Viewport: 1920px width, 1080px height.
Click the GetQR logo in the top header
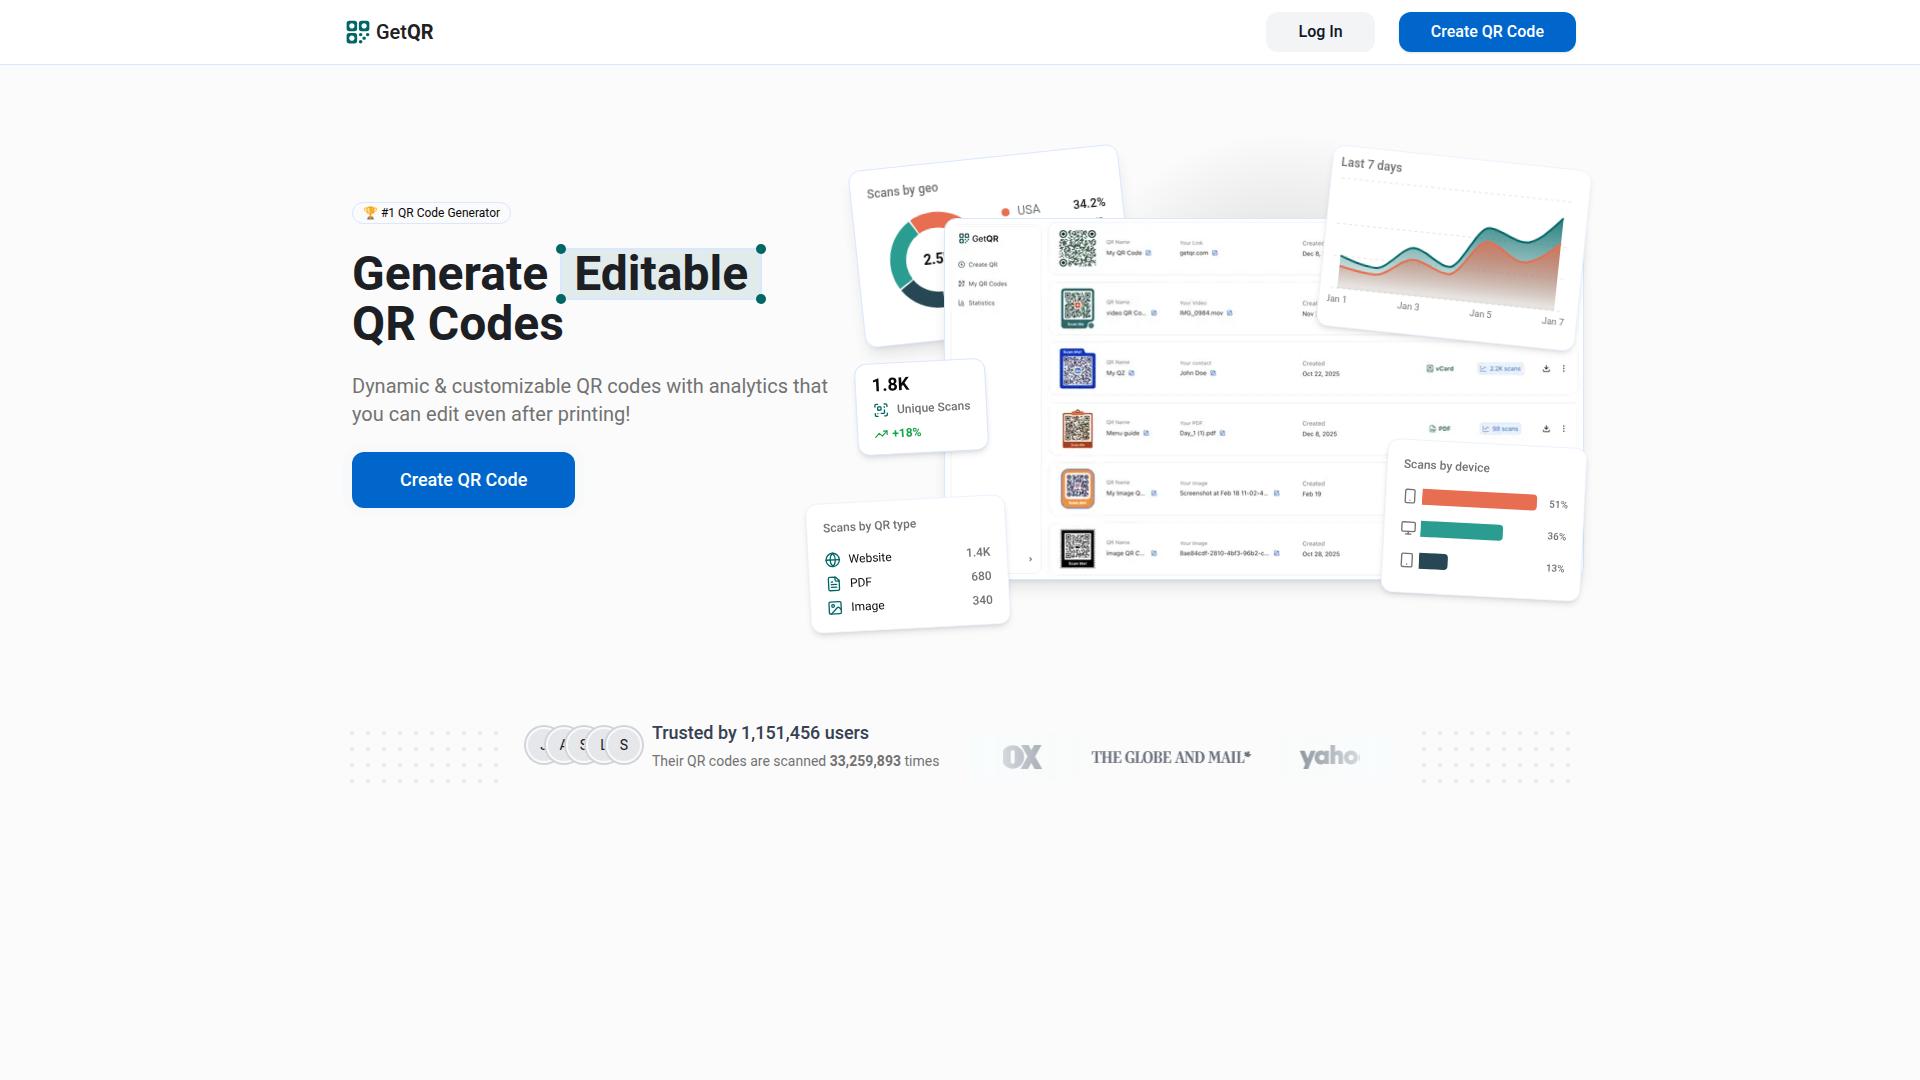pos(390,31)
